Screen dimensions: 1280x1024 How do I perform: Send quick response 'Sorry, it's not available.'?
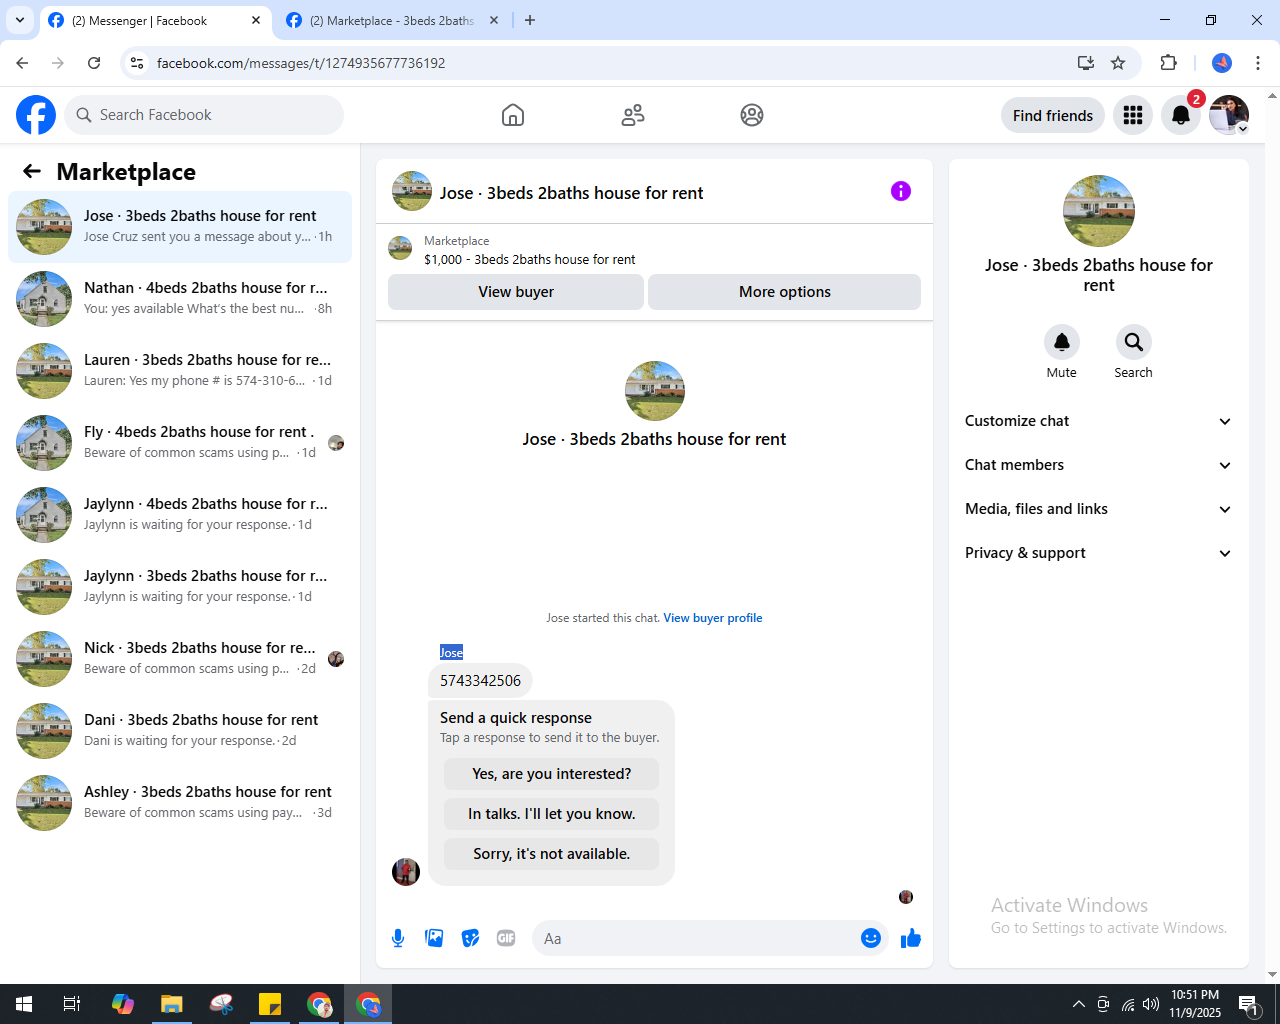click(552, 854)
